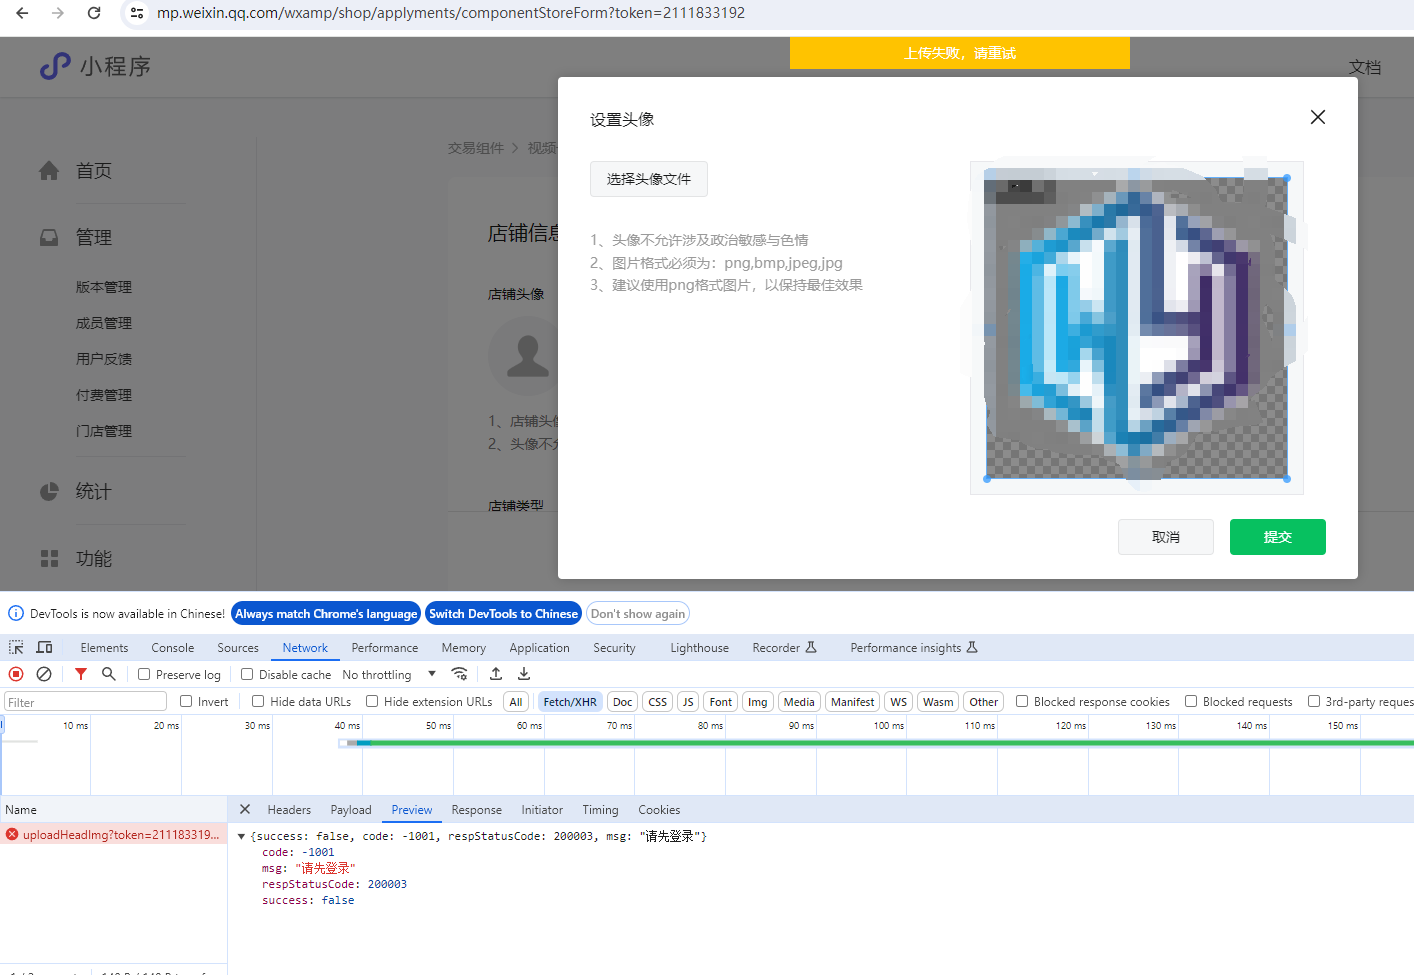Click the DevTools info circle icon
Image resolution: width=1414 pixels, height=975 pixels.
tap(16, 613)
